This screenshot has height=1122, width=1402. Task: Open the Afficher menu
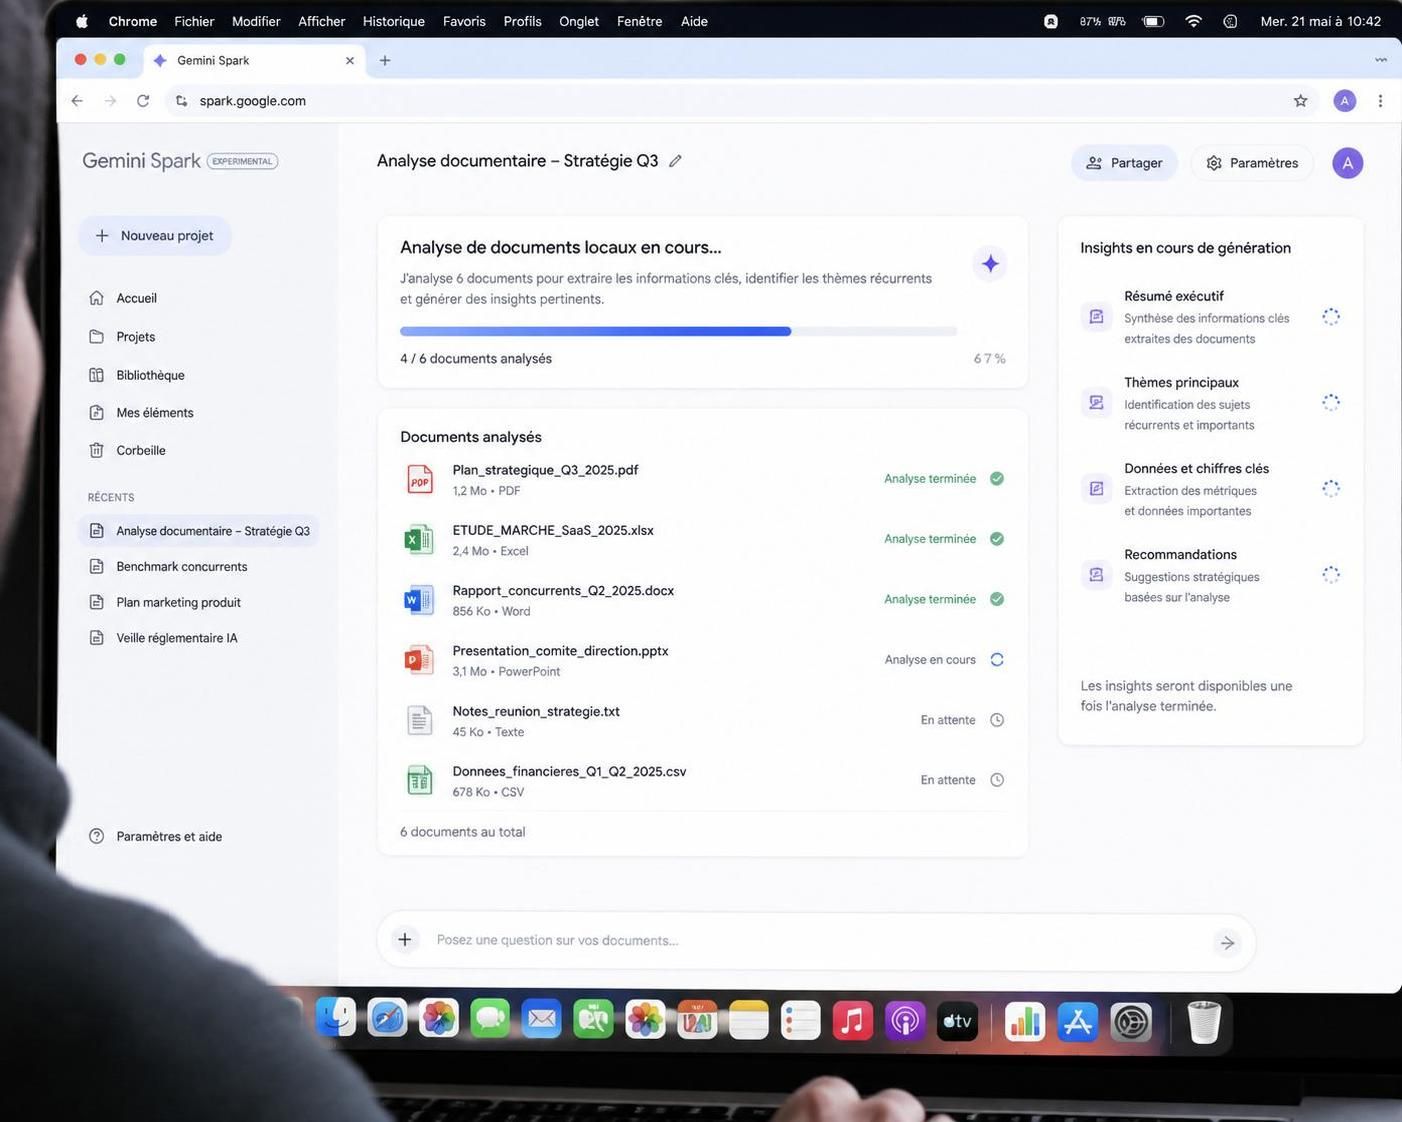coord(321,21)
